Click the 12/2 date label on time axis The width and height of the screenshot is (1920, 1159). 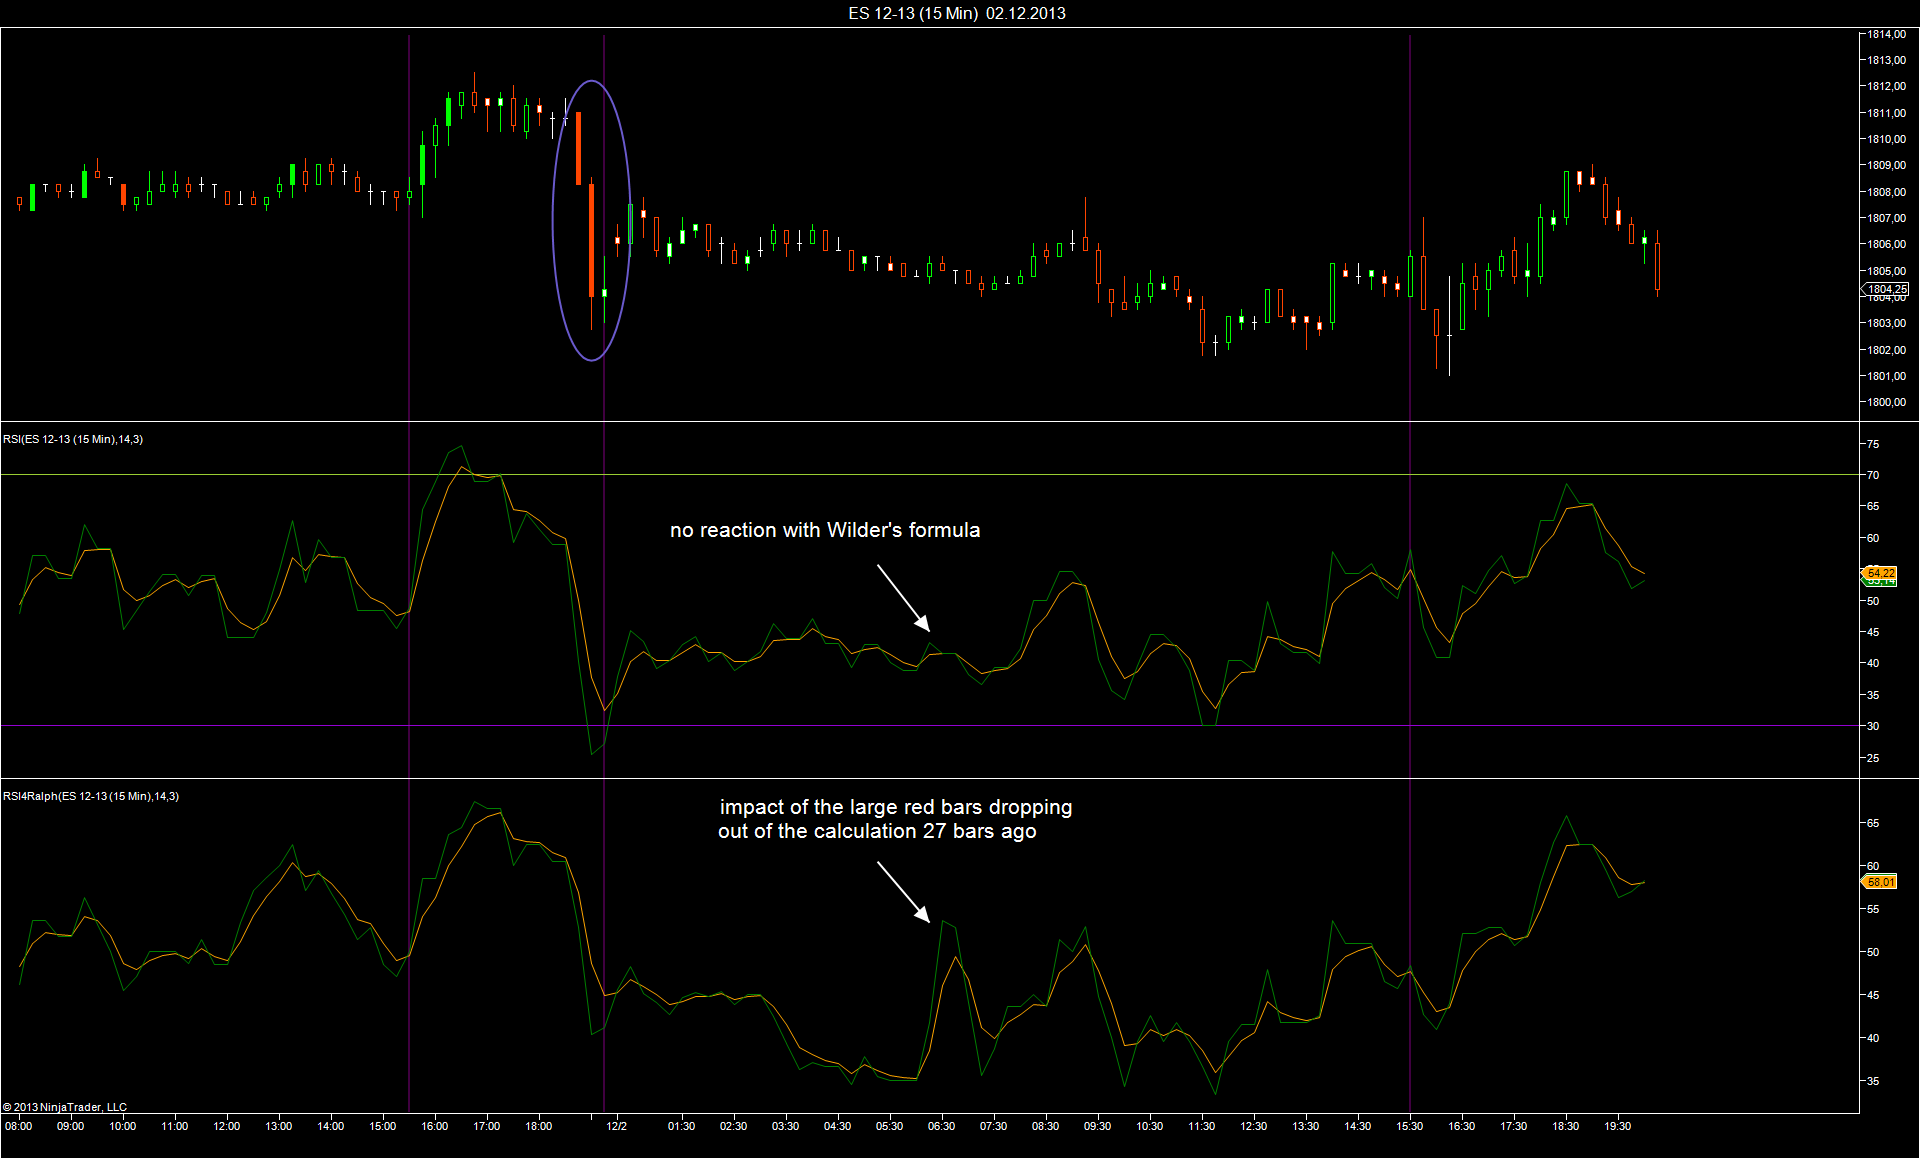617,1126
